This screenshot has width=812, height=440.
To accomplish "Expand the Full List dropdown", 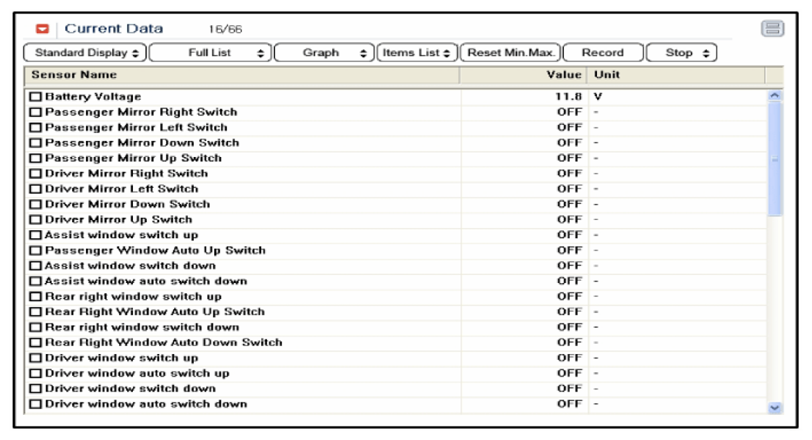I will coord(210,53).
